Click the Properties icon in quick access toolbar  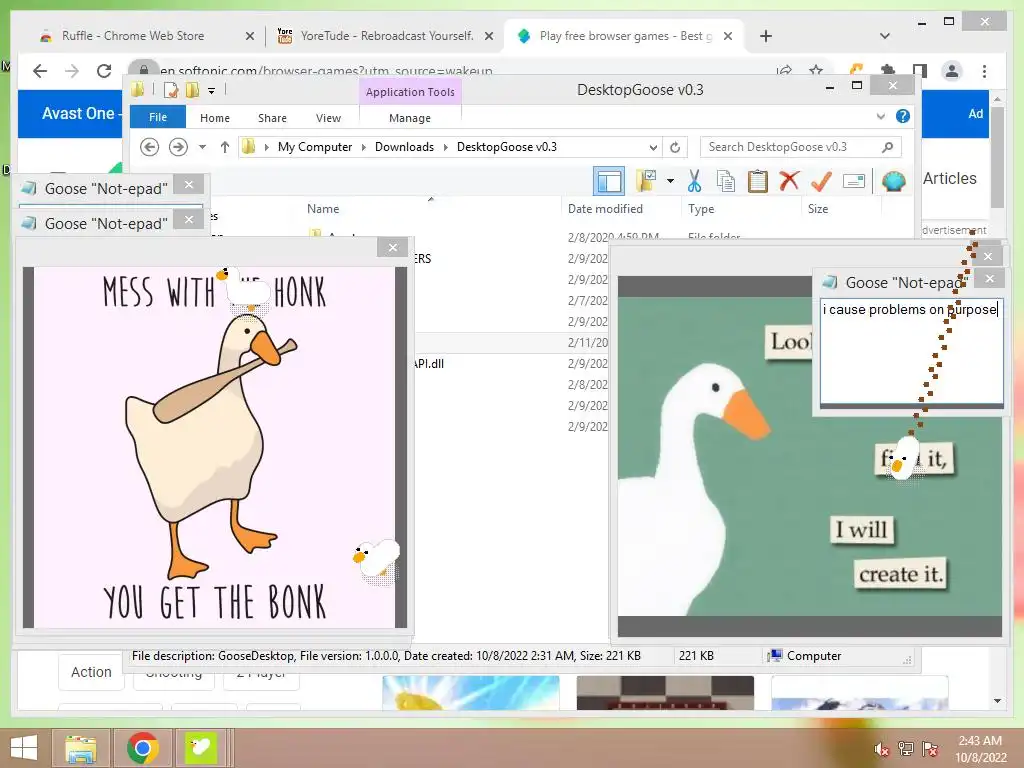pos(171,90)
